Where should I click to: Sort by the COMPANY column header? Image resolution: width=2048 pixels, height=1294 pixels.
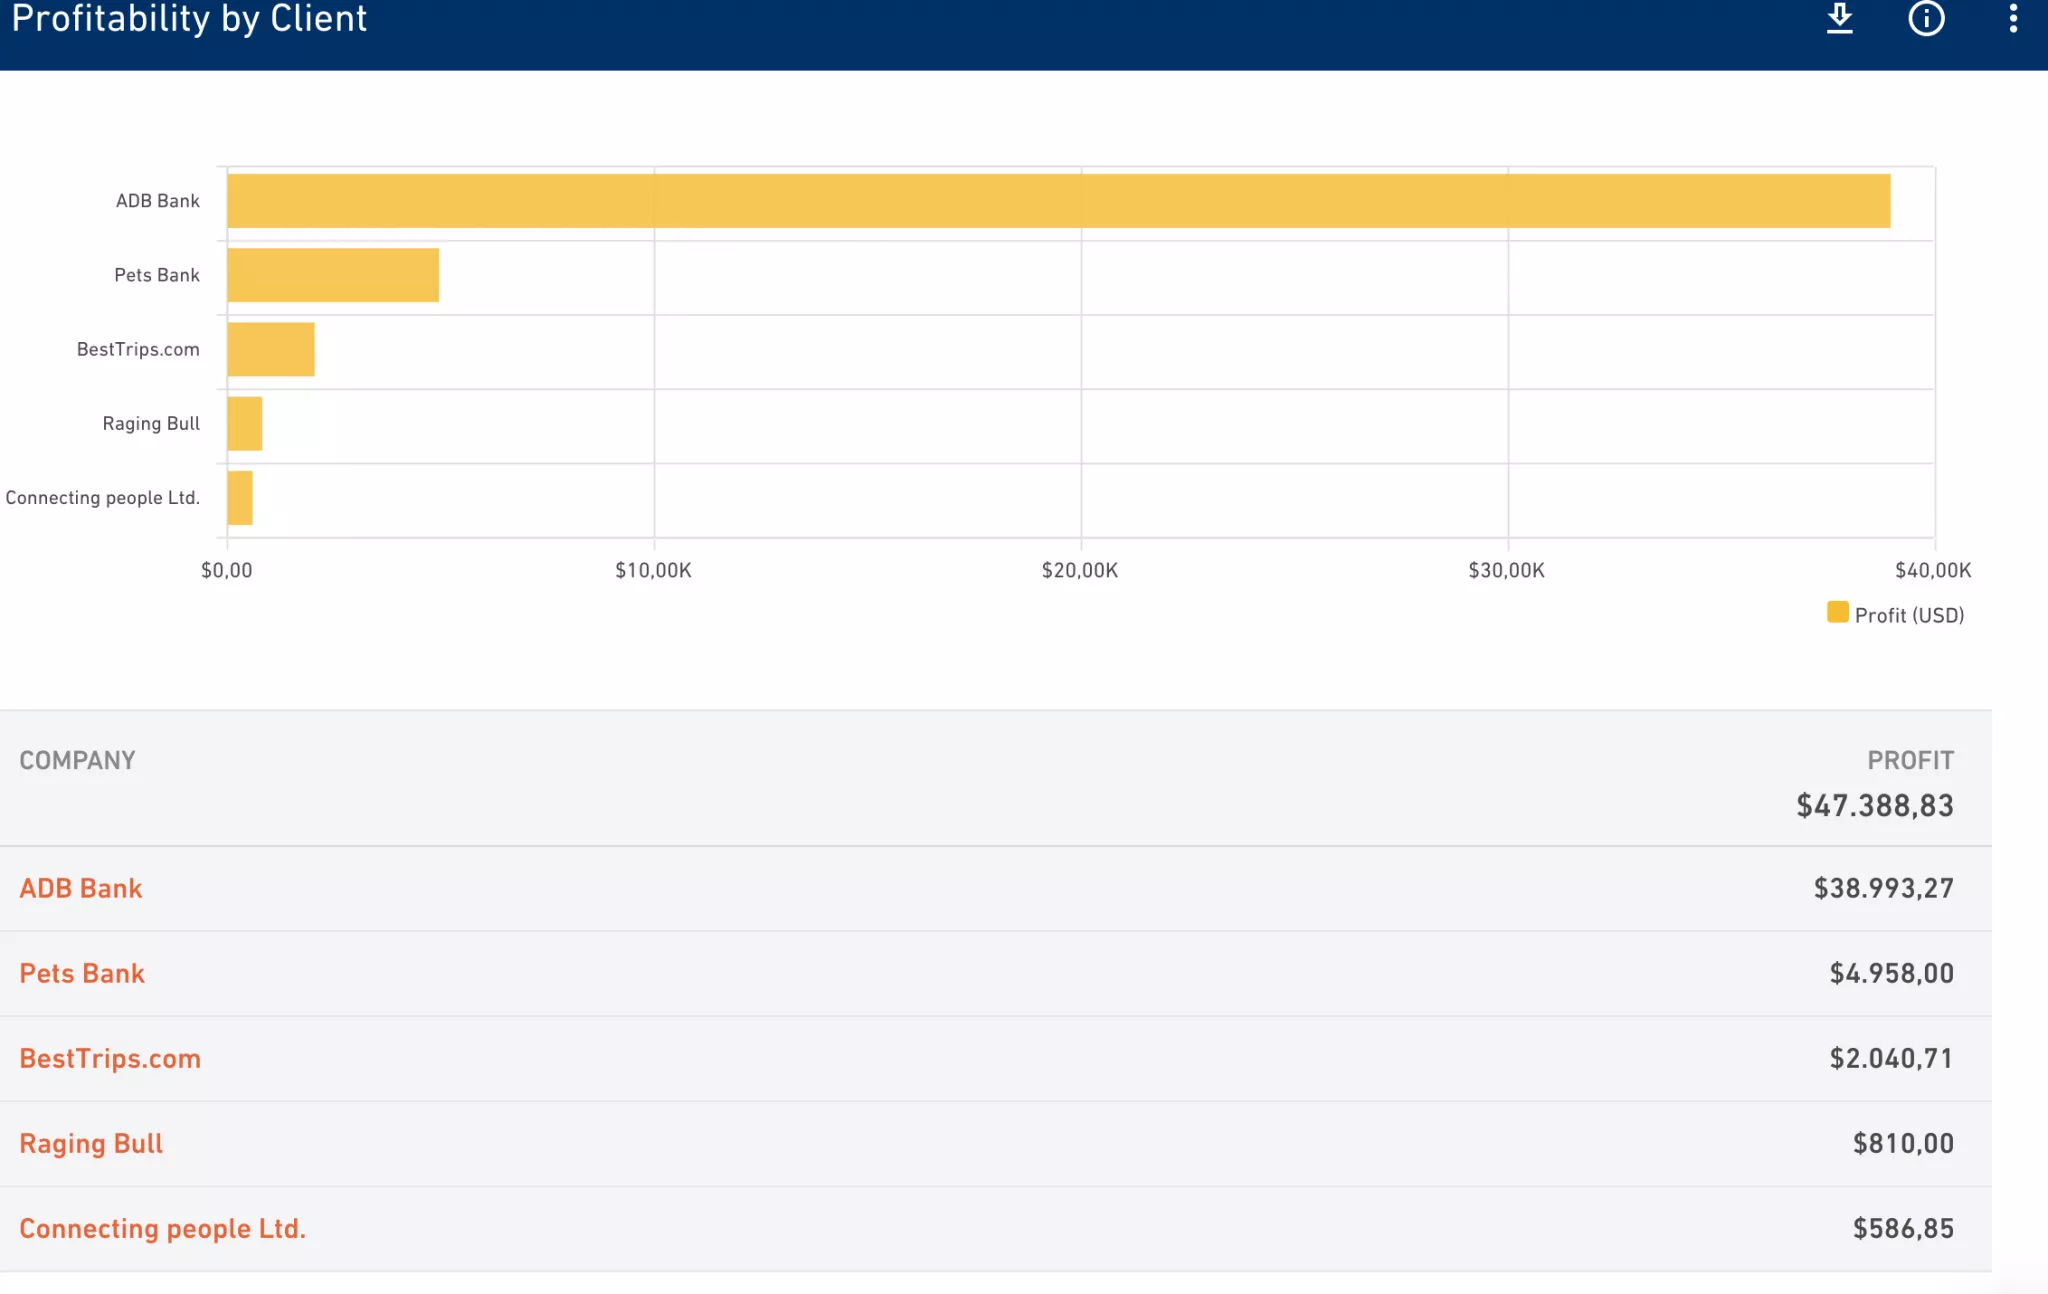point(77,760)
